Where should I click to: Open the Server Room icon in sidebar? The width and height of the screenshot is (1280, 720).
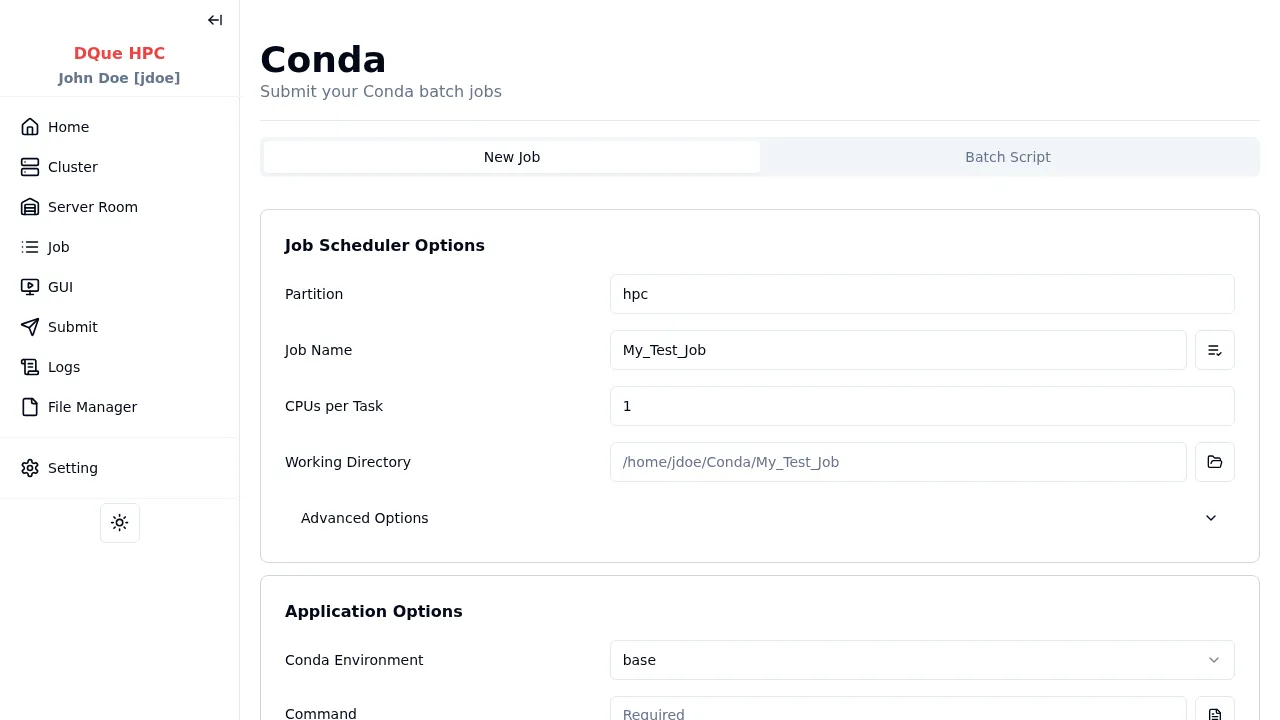(30, 207)
